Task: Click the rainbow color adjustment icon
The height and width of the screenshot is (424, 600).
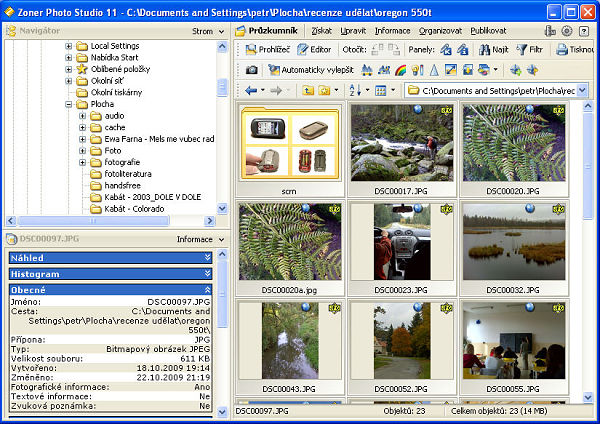Action: (x=400, y=70)
